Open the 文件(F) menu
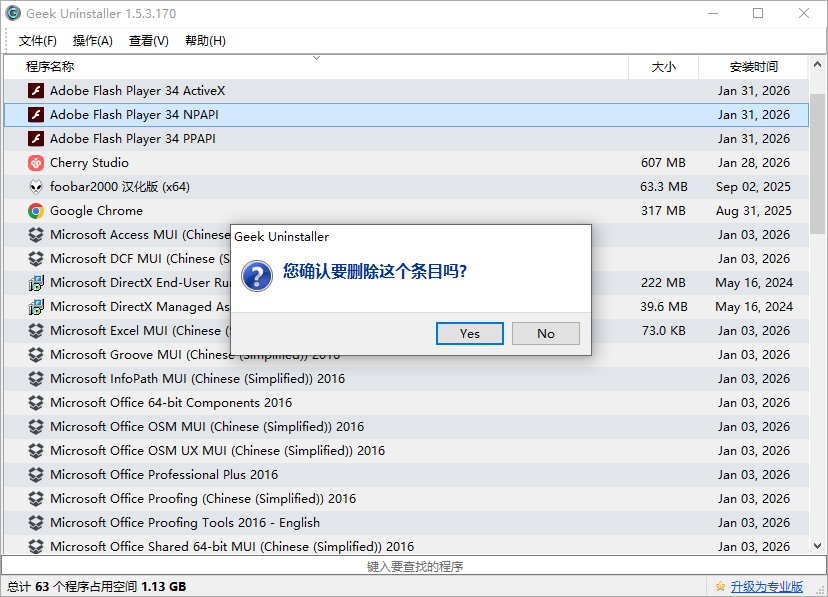The width and height of the screenshot is (828, 597). pyautogui.click(x=37, y=41)
